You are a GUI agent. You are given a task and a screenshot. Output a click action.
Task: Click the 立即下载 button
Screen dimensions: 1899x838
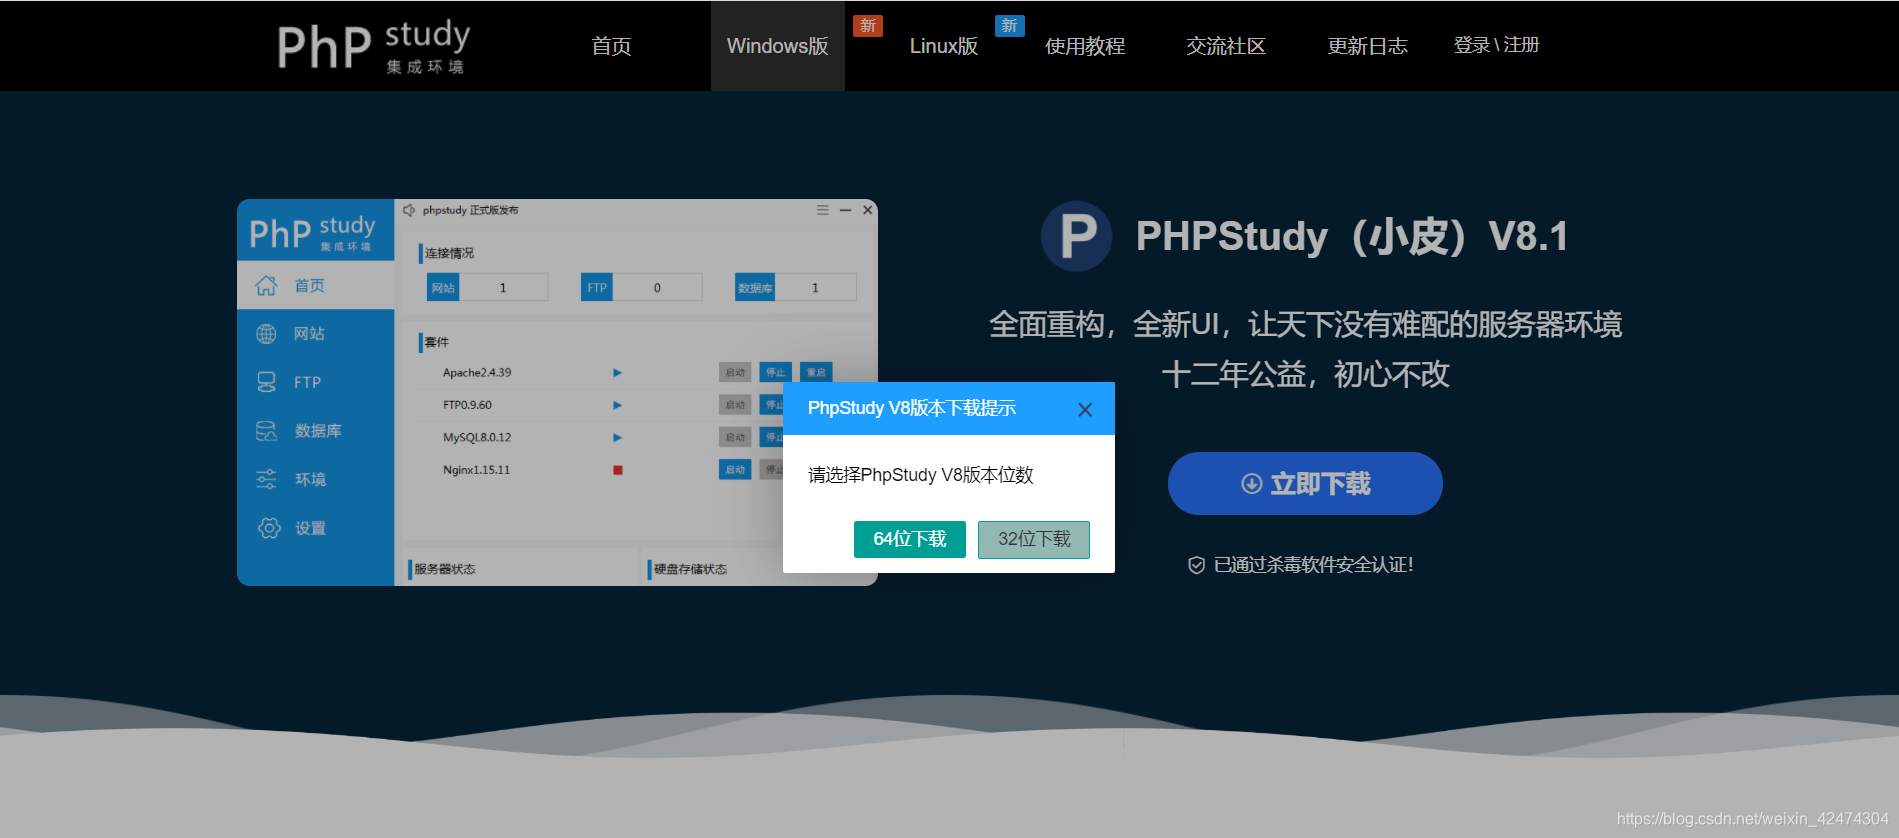(1305, 484)
